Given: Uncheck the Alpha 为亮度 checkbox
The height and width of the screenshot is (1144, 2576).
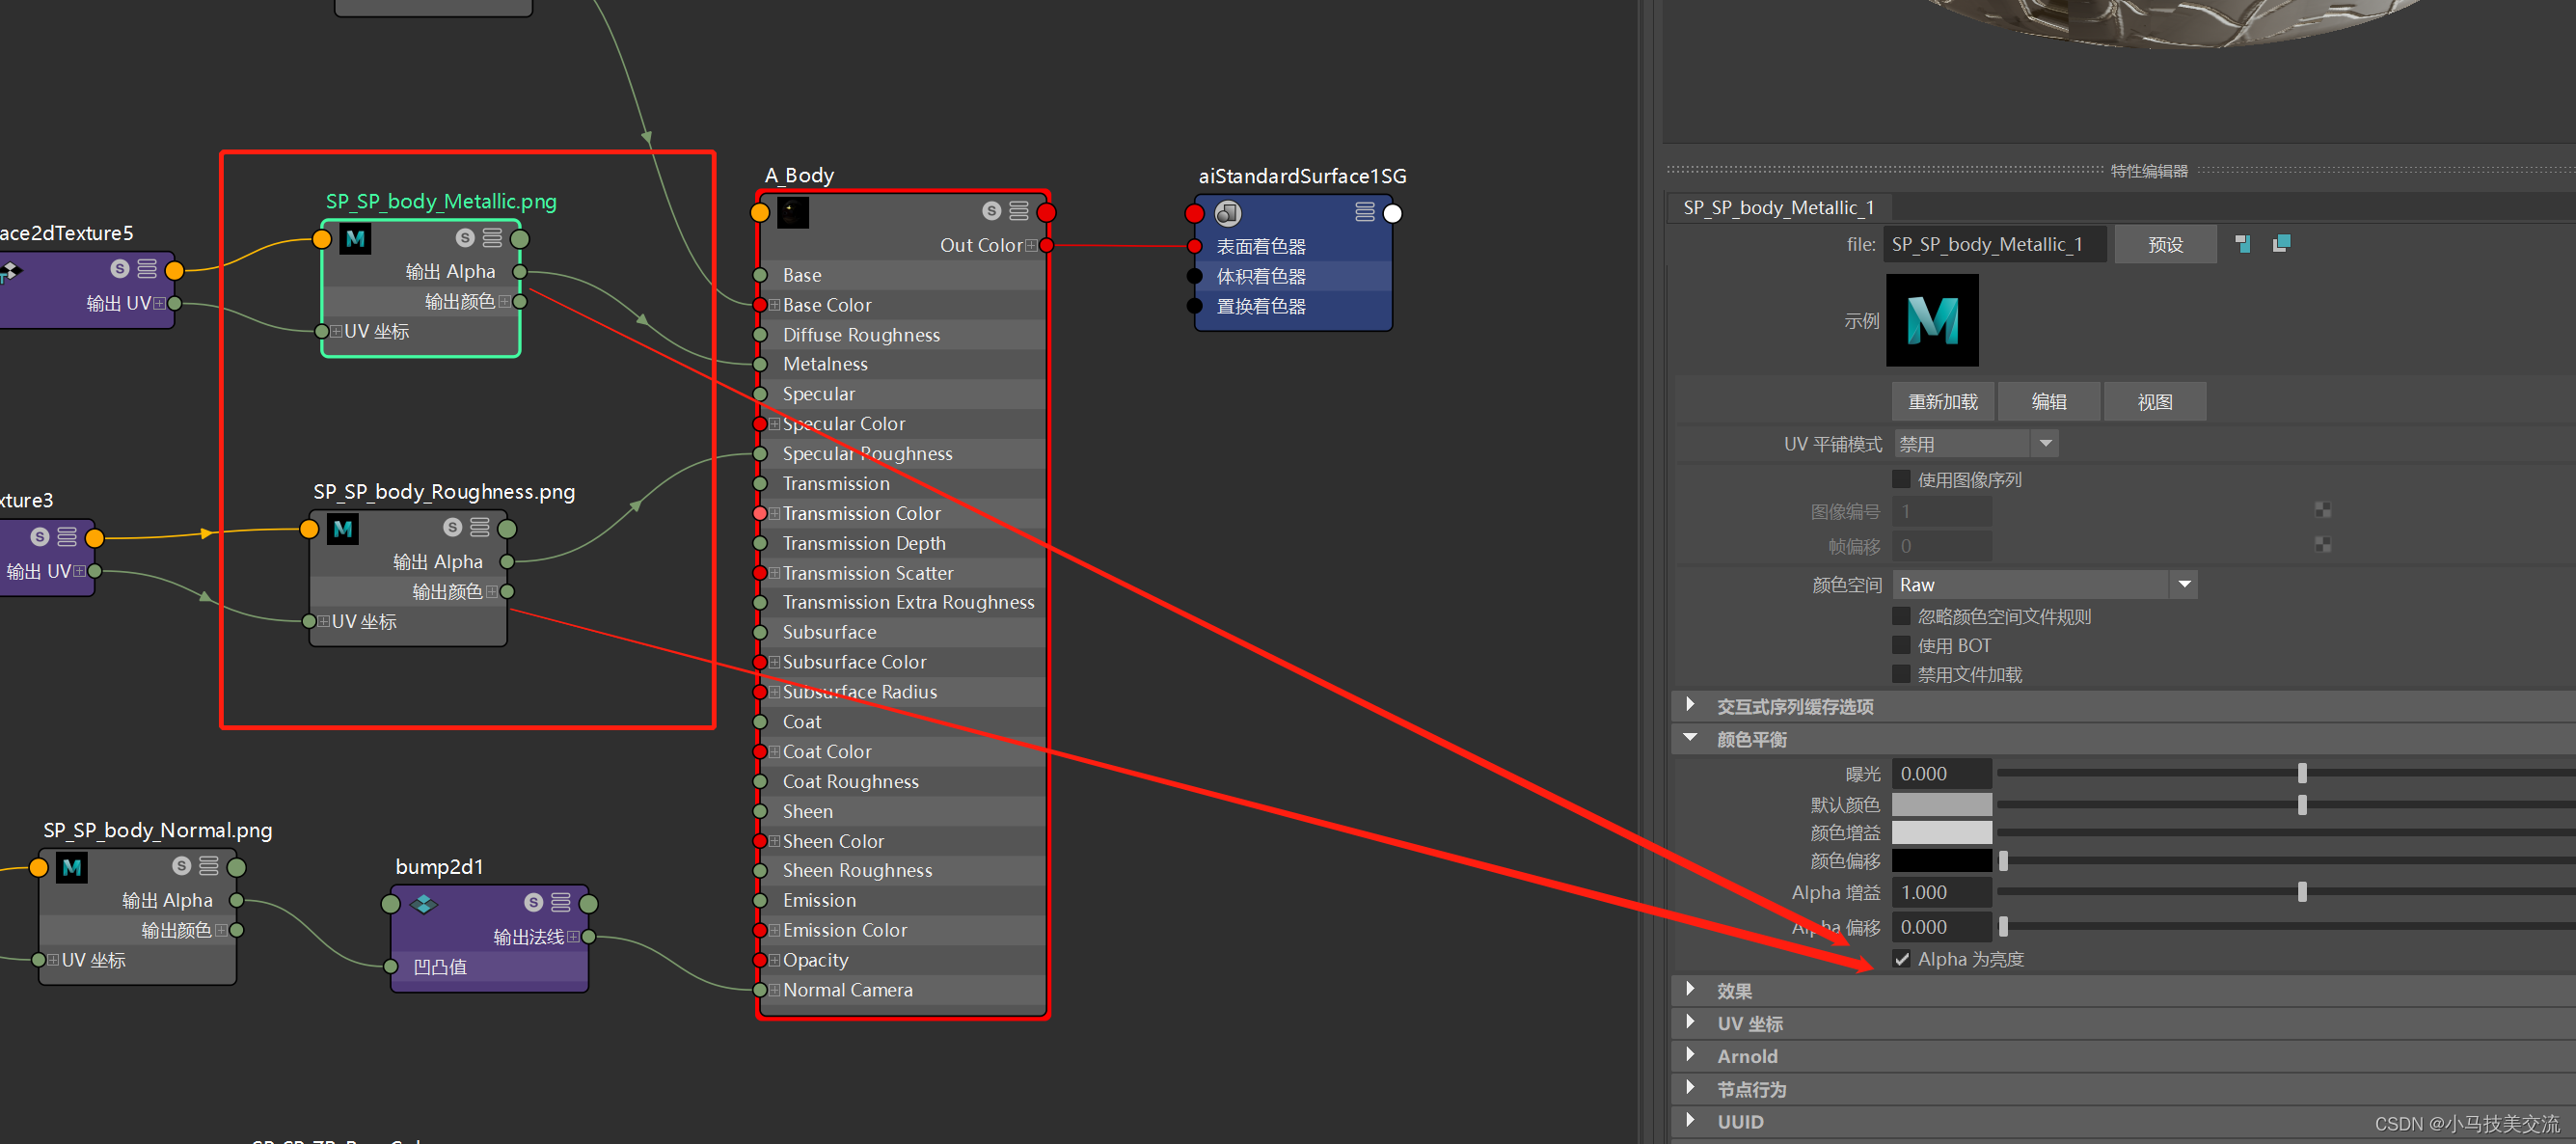Looking at the screenshot, I should (1901, 959).
